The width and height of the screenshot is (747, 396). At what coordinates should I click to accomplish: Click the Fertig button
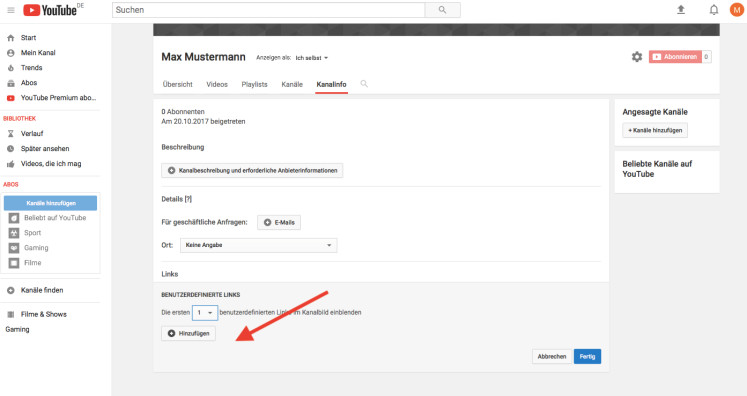[x=587, y=356]
